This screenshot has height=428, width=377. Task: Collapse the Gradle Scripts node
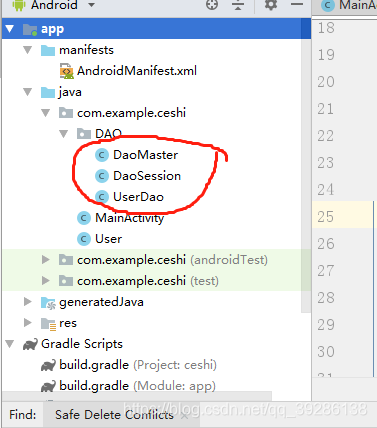tap(10, 344)
